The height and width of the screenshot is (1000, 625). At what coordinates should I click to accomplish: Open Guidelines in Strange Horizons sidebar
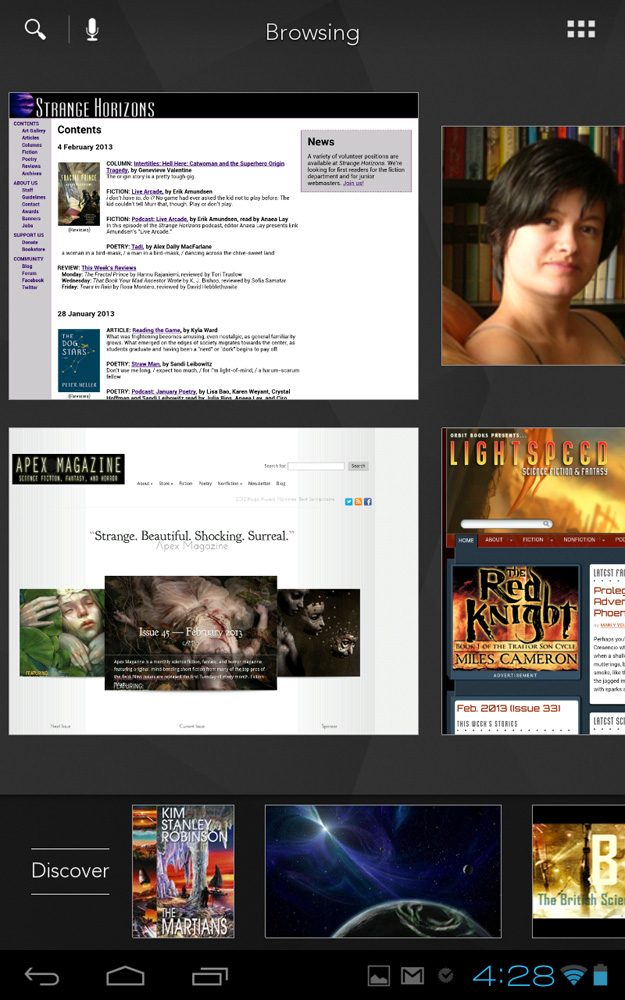point(34,197)
